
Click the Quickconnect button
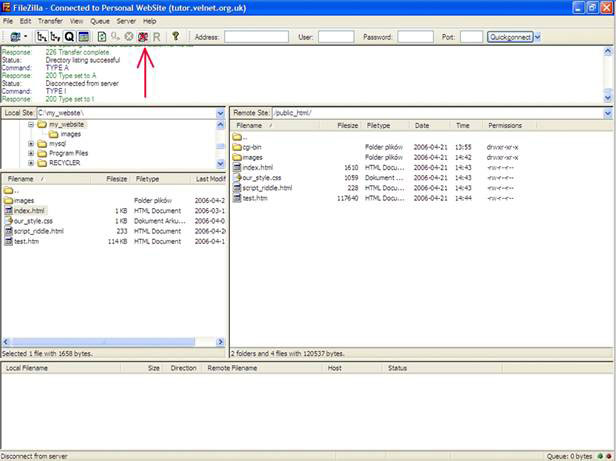click(x=510, y=37)
